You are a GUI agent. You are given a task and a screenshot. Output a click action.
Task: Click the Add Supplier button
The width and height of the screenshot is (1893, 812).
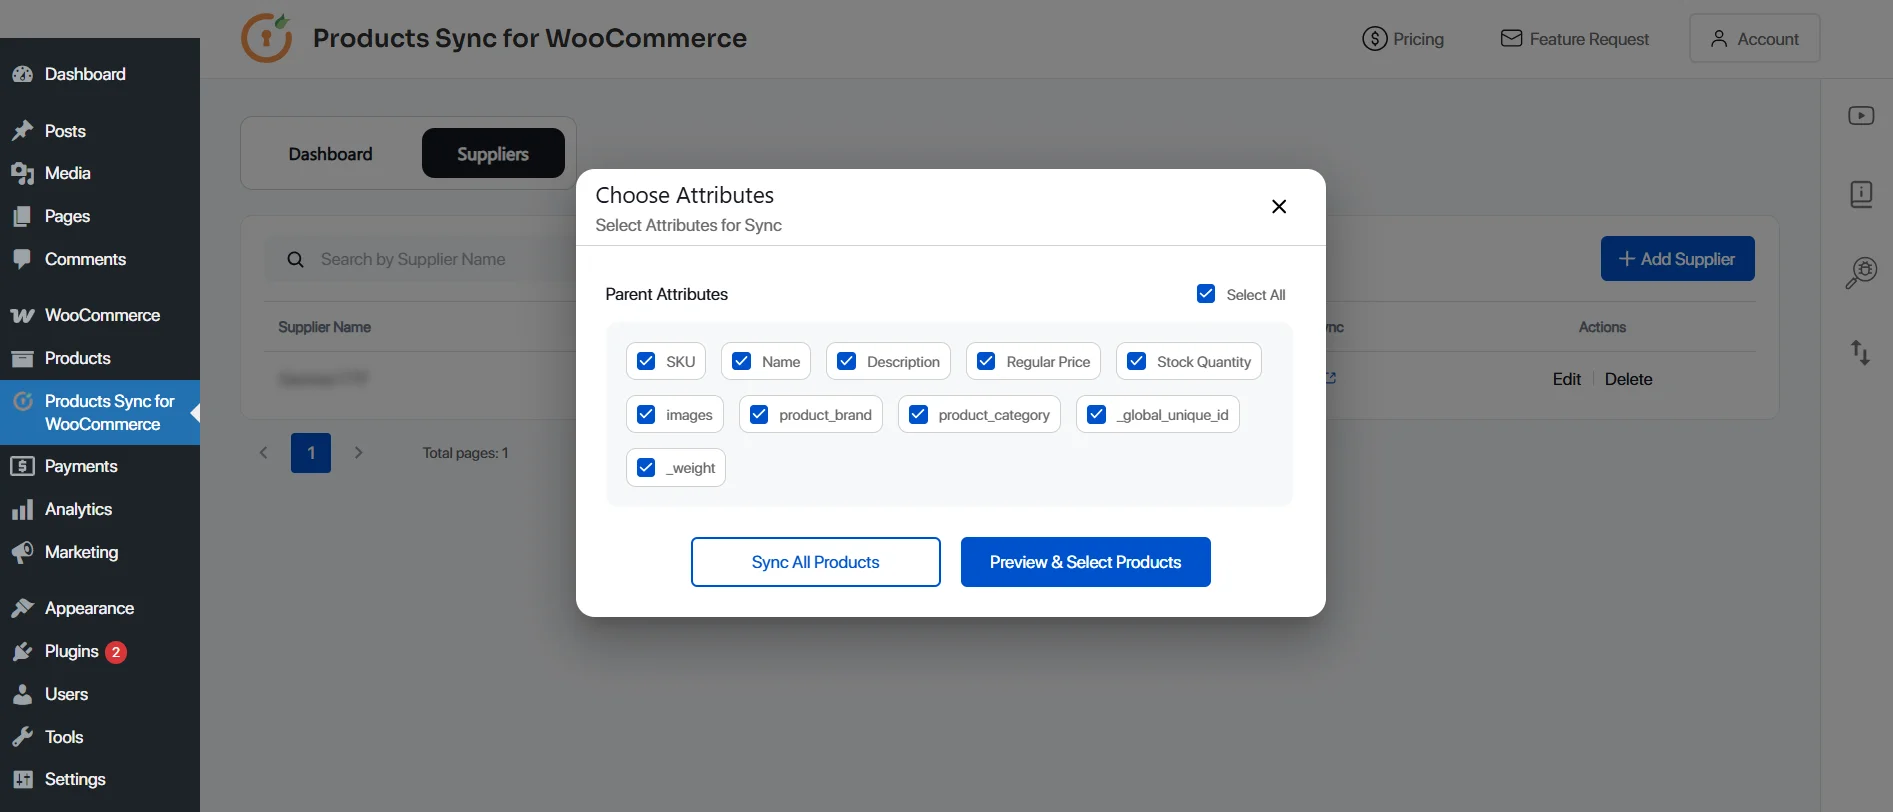coord(1678,258)
